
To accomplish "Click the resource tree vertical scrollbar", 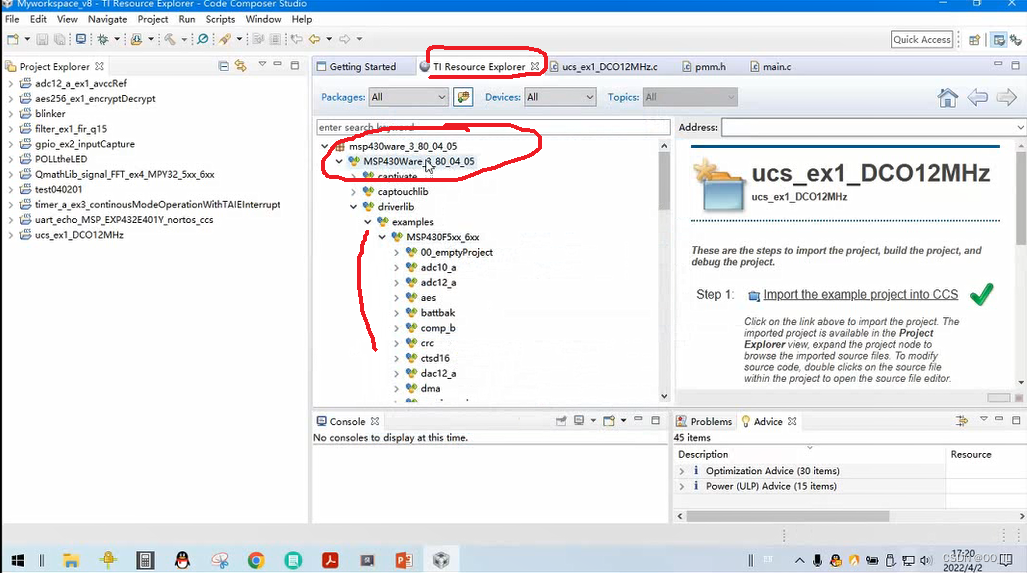I will [664, 180].
